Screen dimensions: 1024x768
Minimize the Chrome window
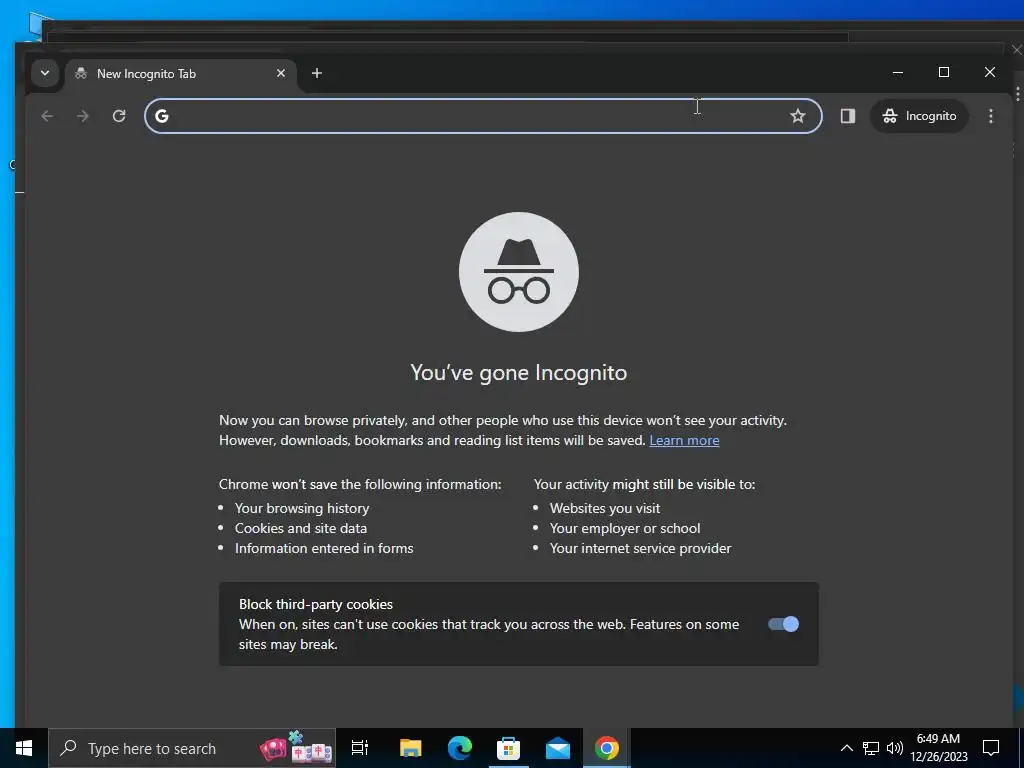pos(898,72)
